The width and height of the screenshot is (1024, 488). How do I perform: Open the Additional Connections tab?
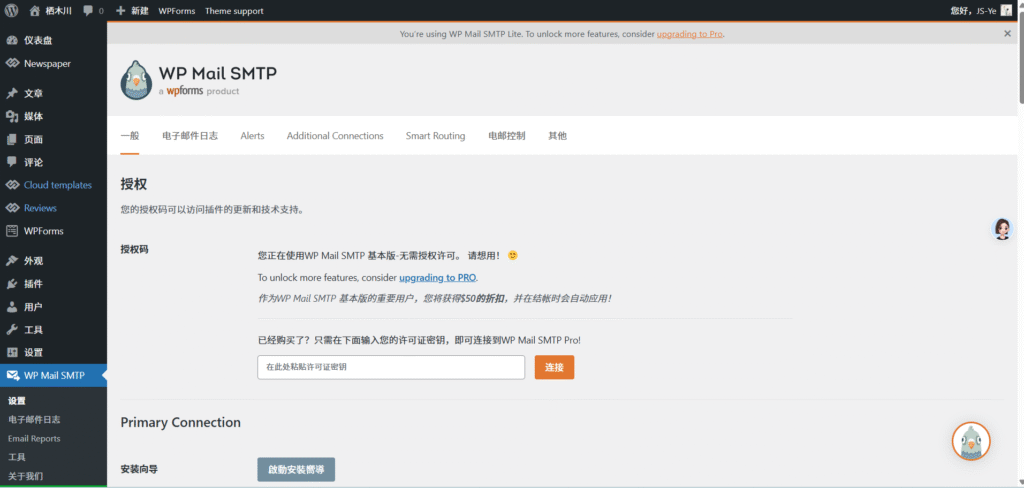[x=335, y=136]
